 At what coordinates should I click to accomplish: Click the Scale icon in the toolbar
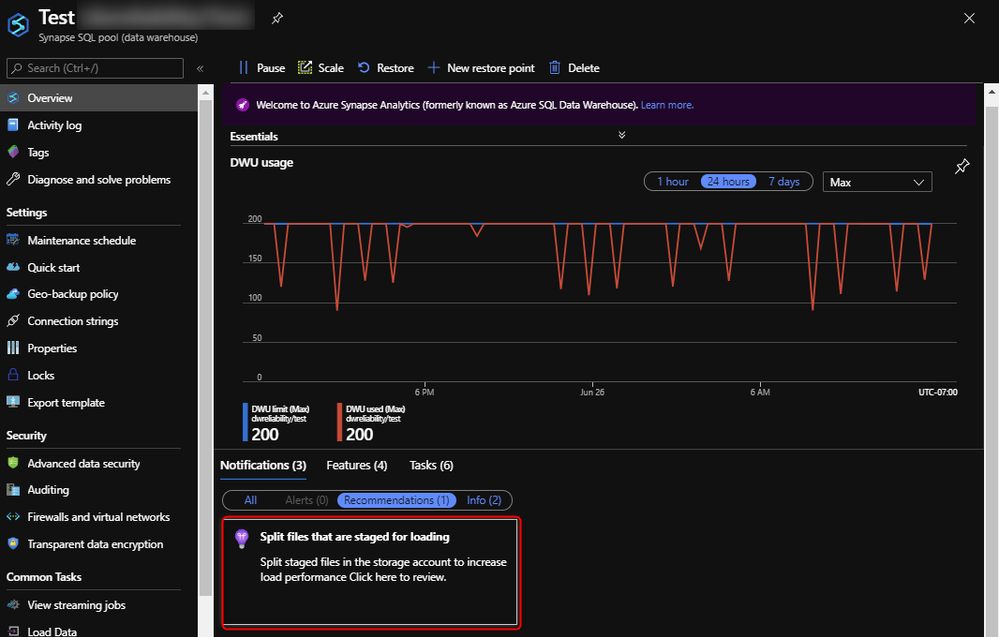pos(305,68)
